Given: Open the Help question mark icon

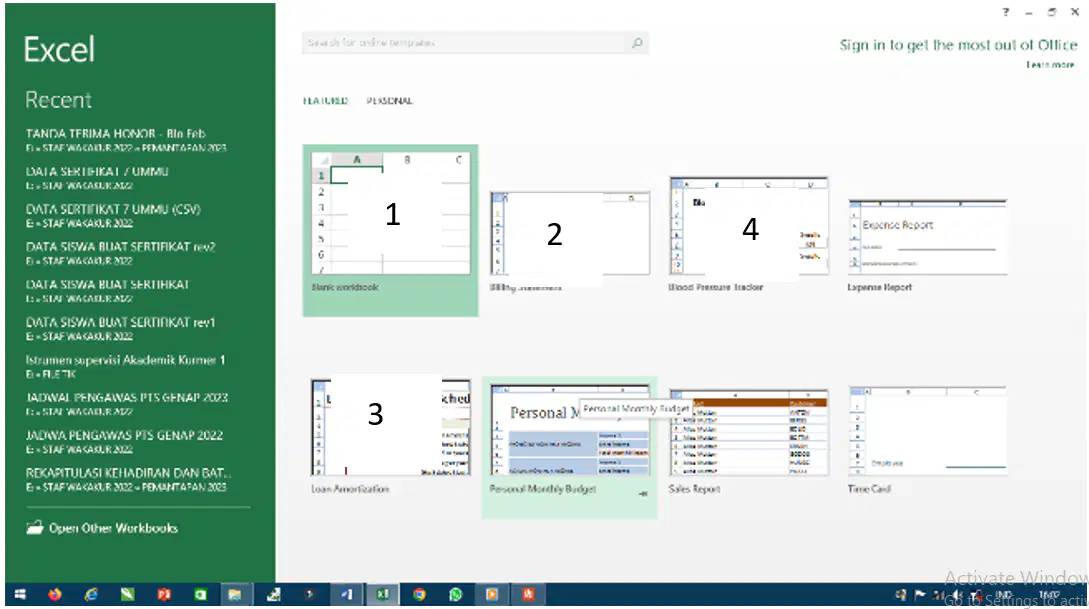Looking at the screenshot, I should 1005,12.
